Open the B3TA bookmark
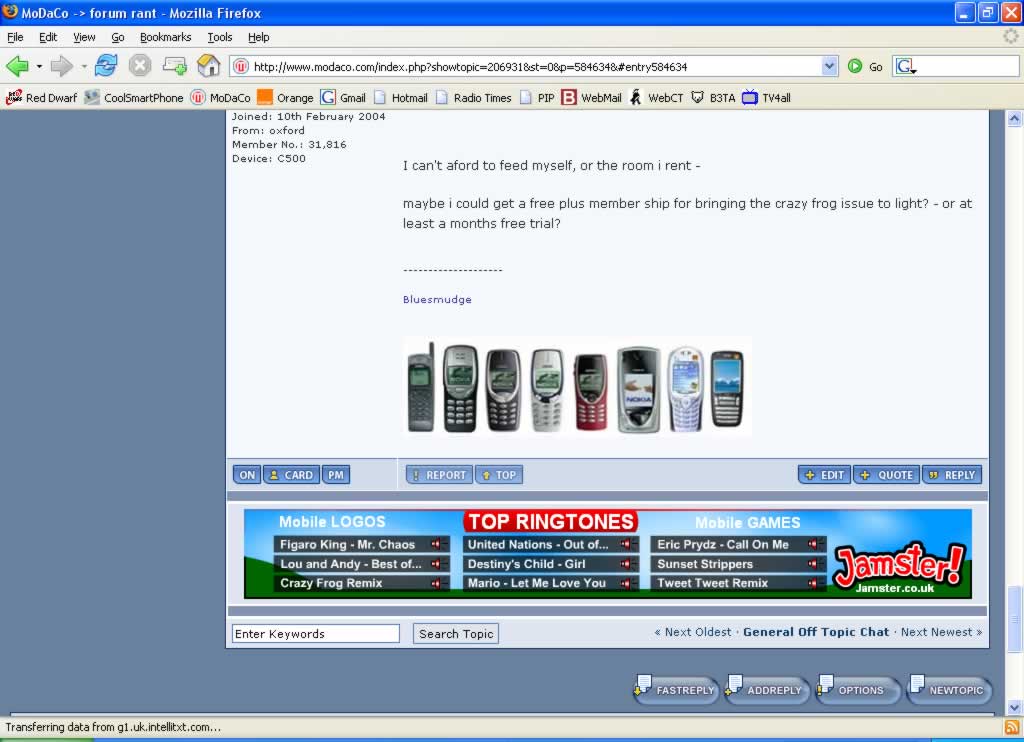This screenshot has width=1024, height=742. 713,98
